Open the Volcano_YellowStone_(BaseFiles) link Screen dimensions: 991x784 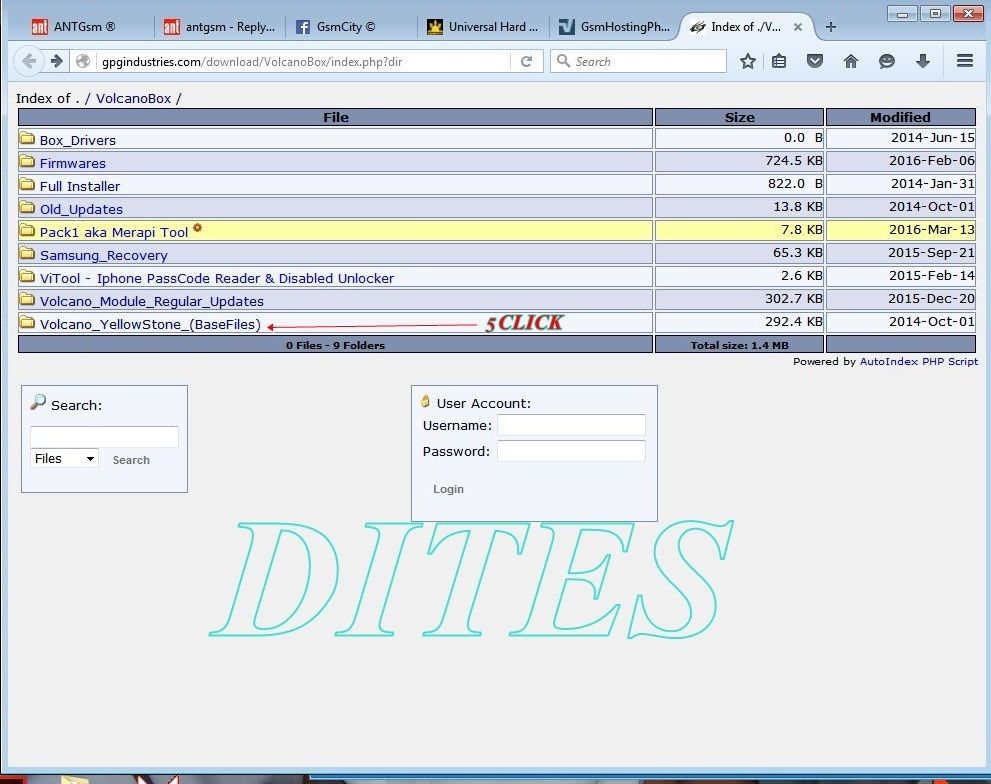pyautogui.click(x=150, y=324)
